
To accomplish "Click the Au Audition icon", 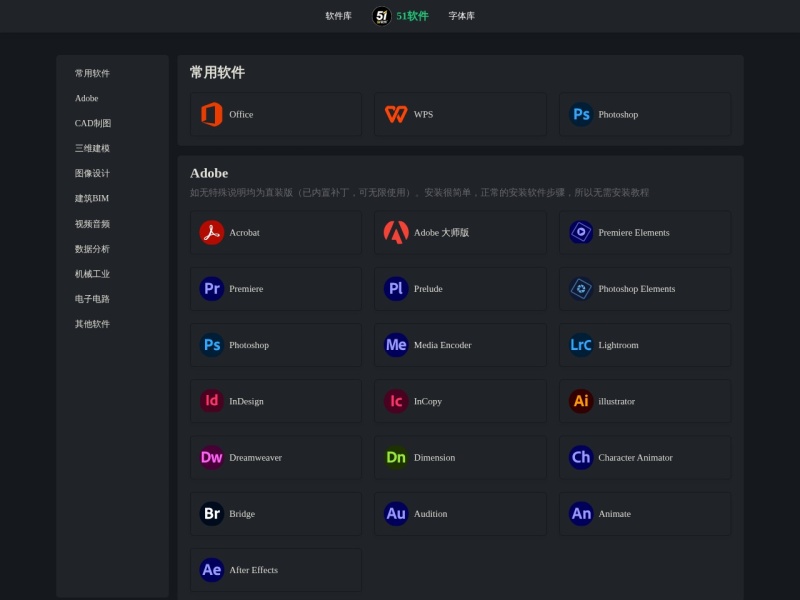I will point(396,513).
